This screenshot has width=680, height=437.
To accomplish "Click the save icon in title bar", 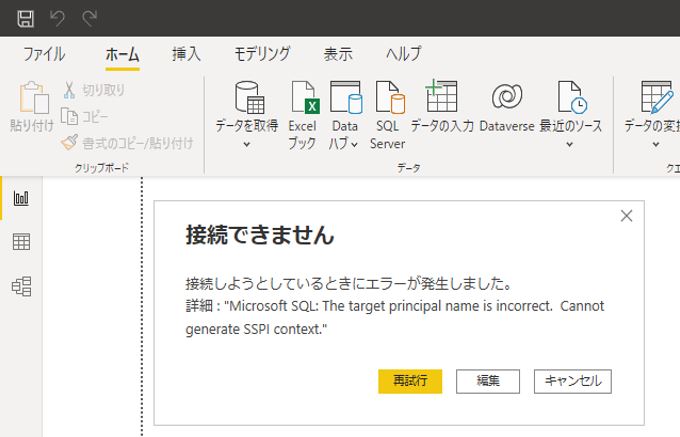I will [x=26, y=18].
